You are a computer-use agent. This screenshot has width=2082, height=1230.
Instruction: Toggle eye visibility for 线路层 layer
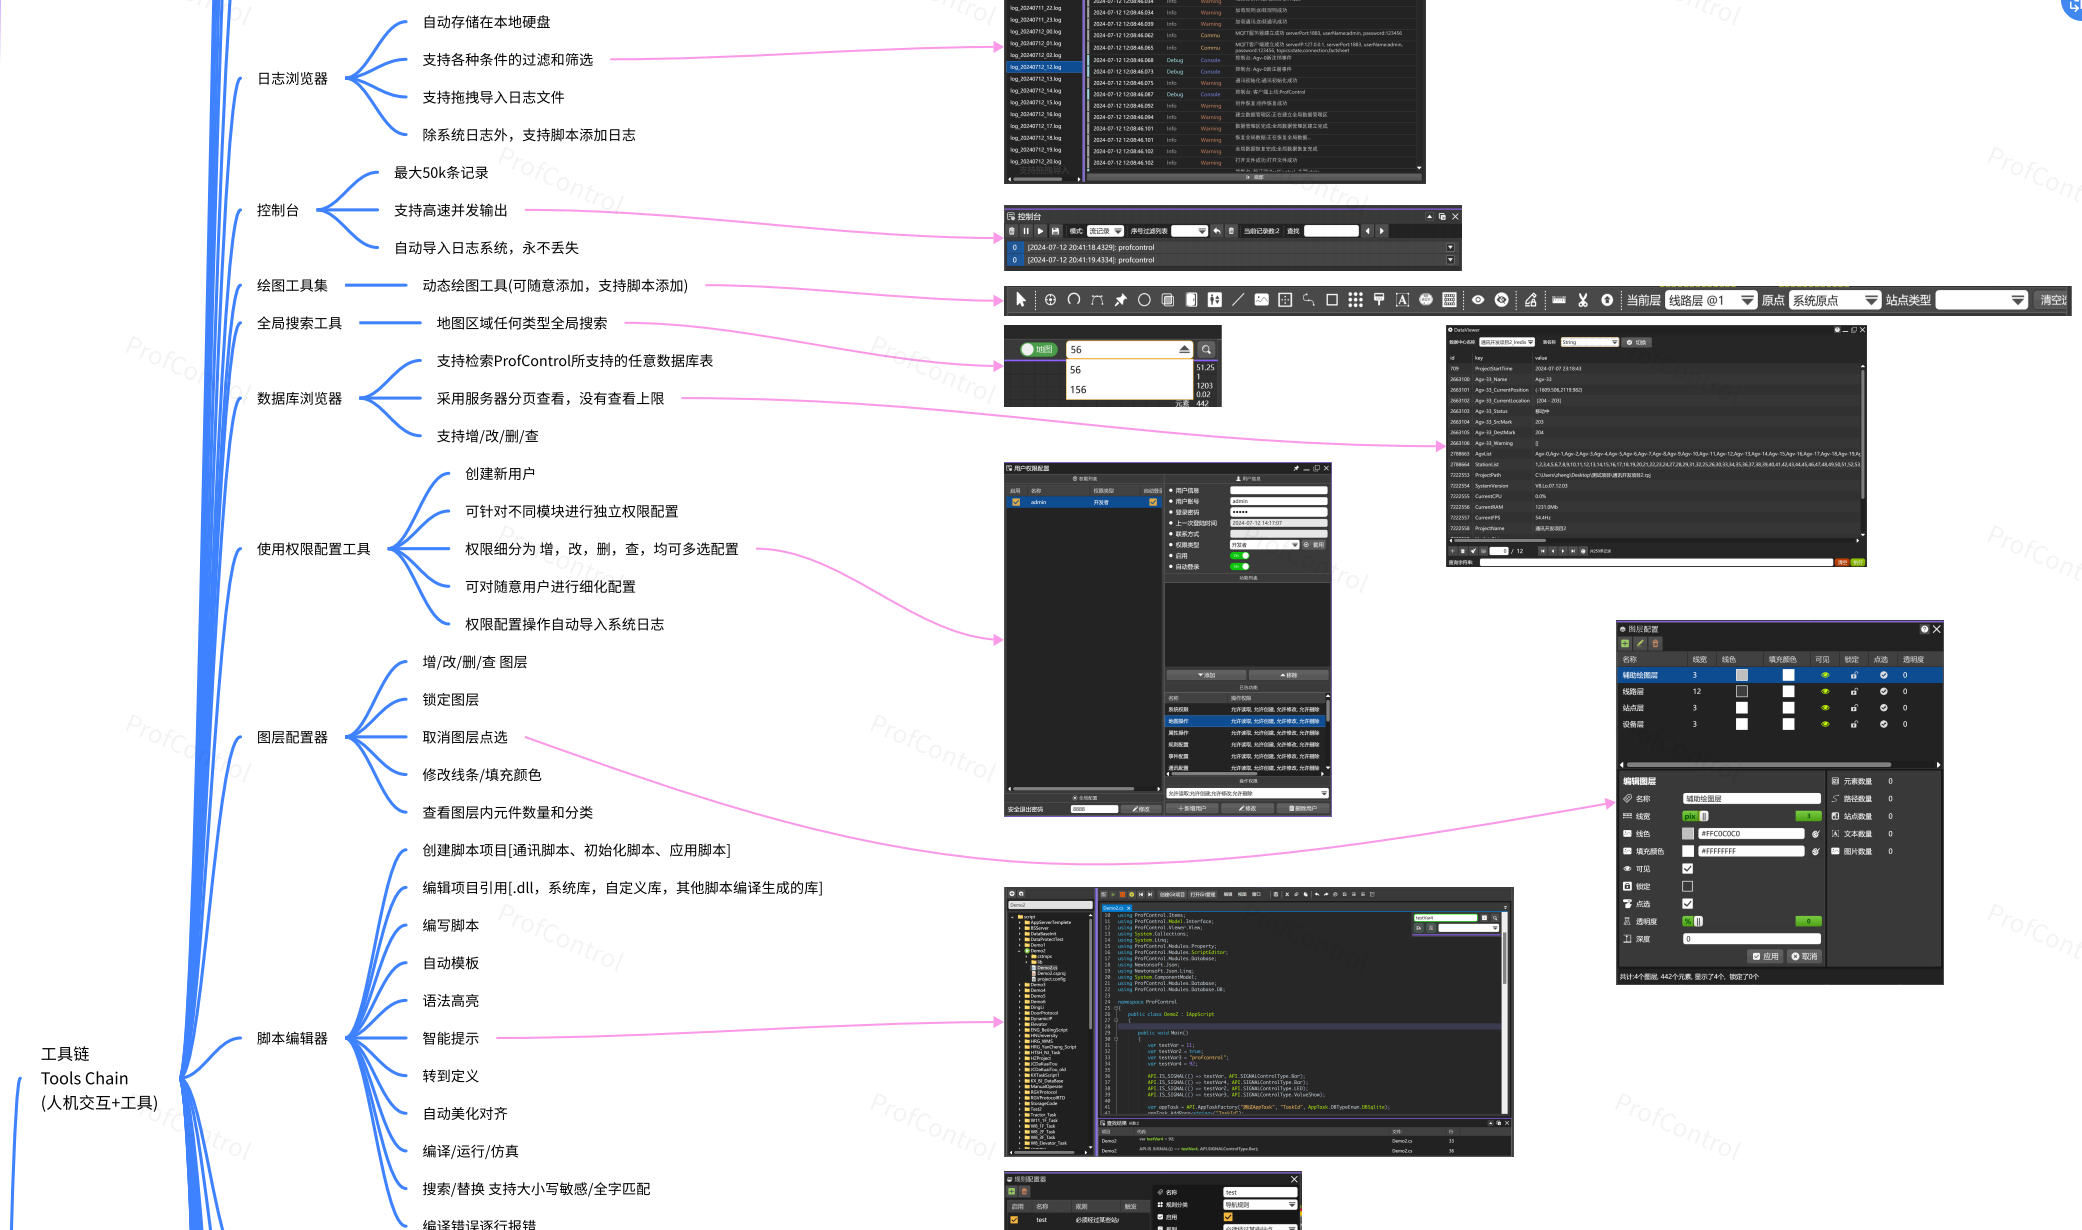pos(1824,692)
